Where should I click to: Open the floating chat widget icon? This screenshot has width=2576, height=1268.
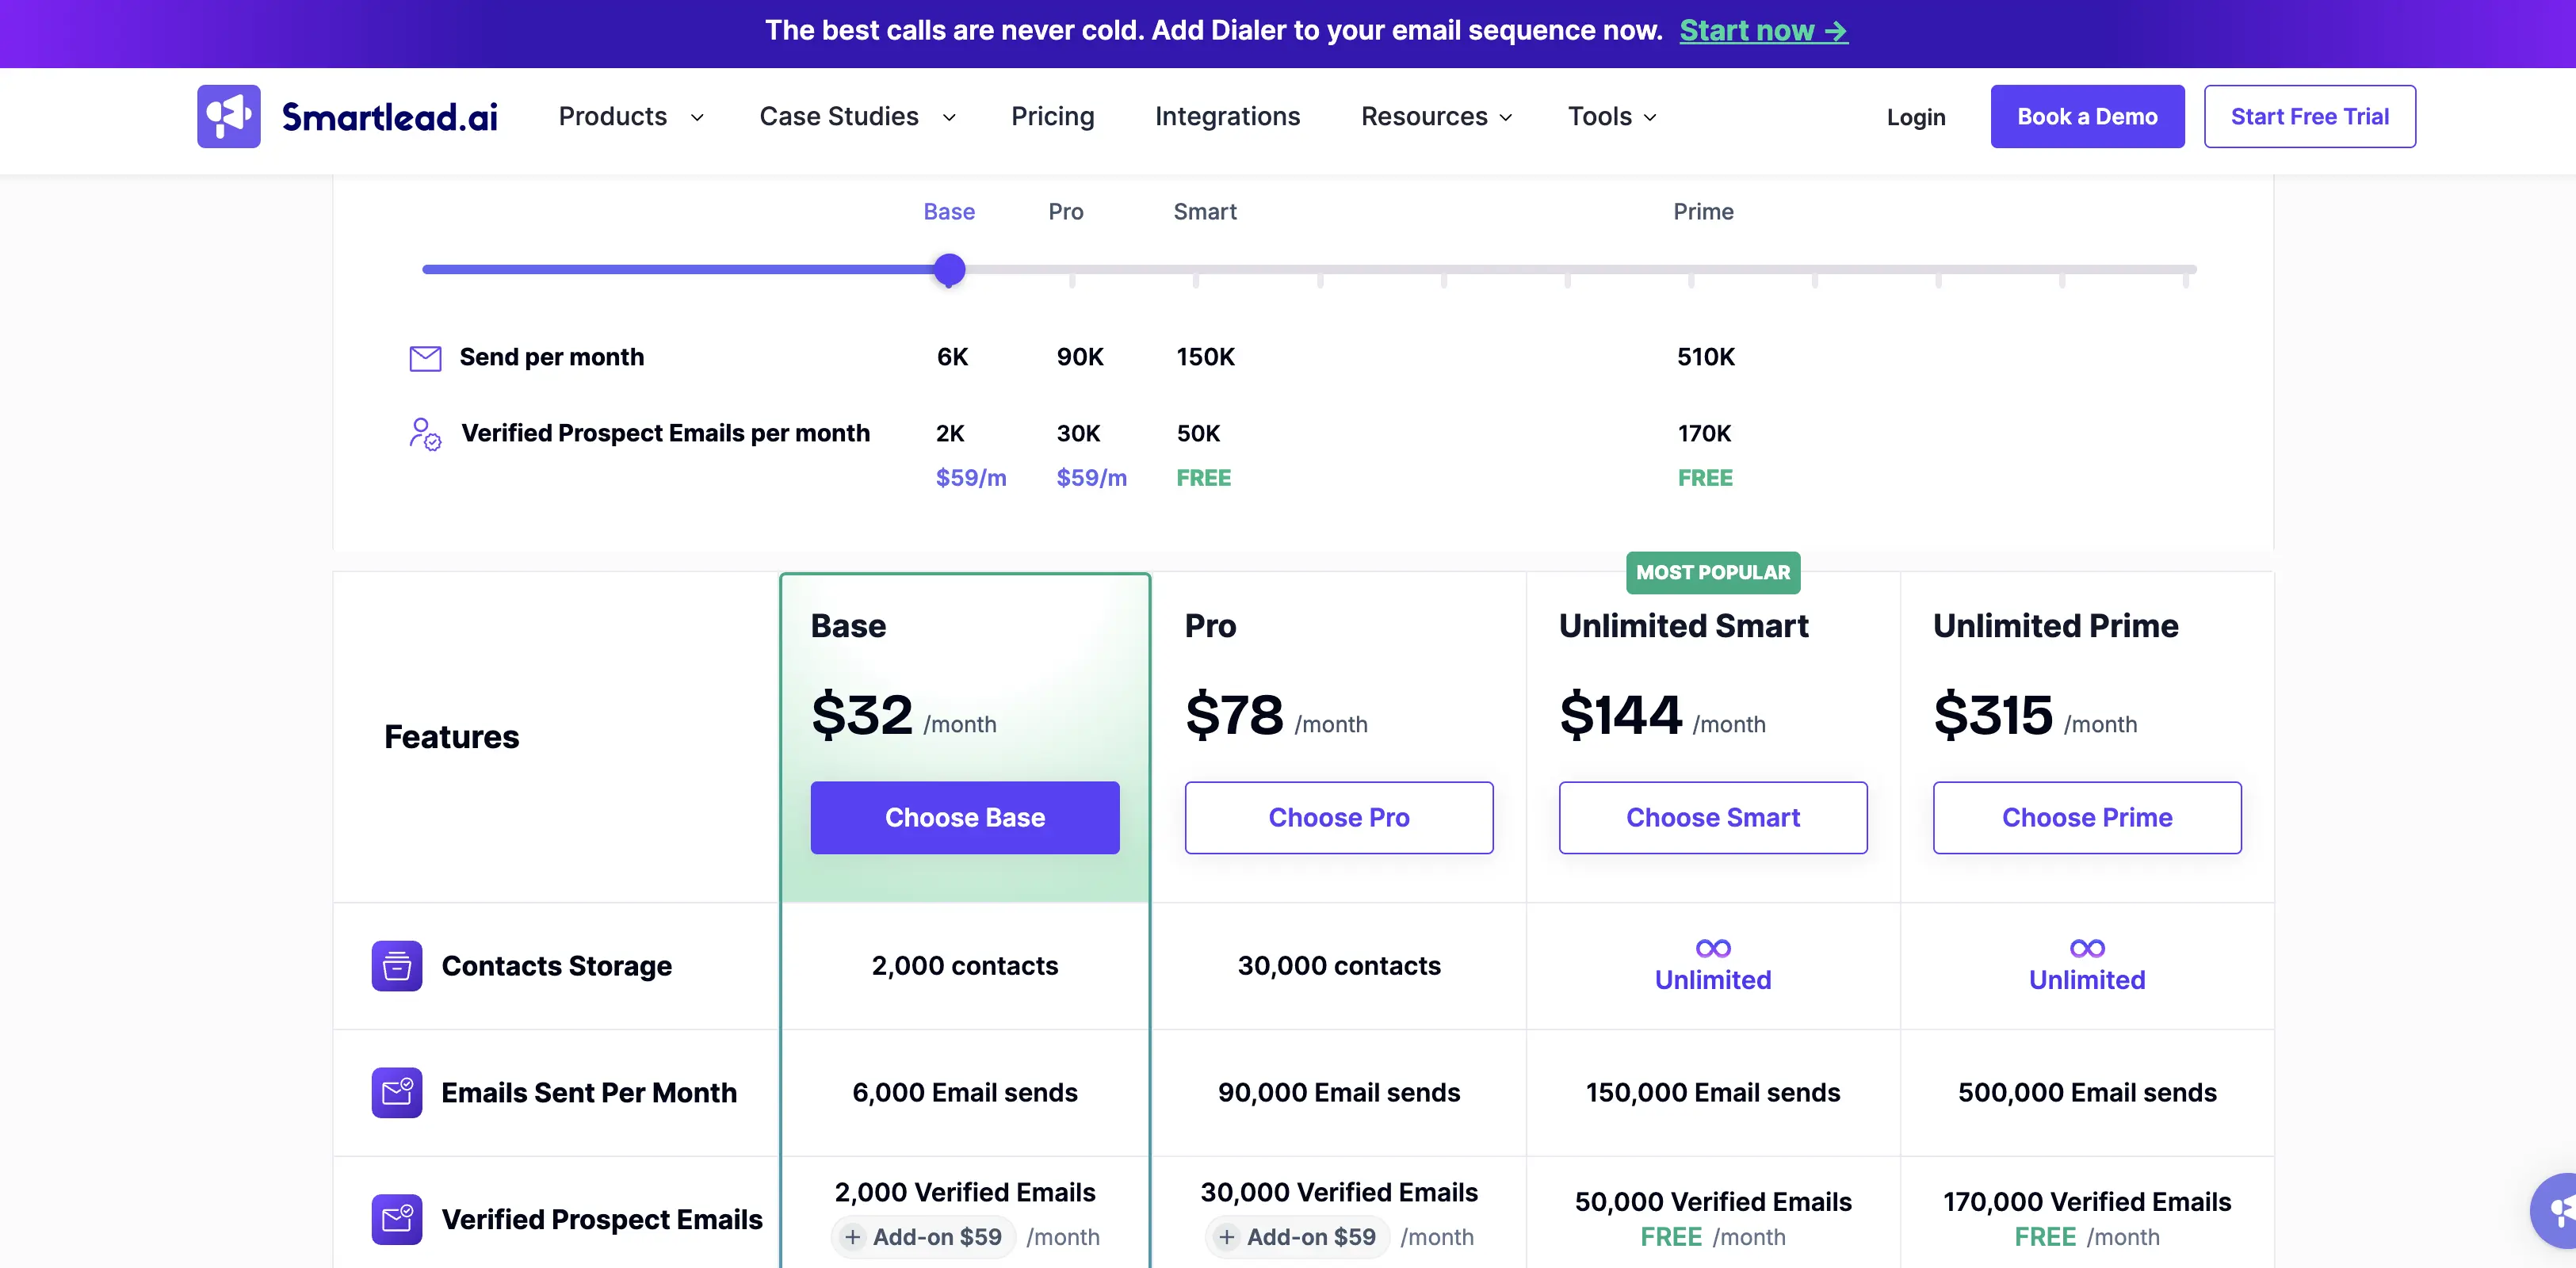(x=2558, y=1211)
